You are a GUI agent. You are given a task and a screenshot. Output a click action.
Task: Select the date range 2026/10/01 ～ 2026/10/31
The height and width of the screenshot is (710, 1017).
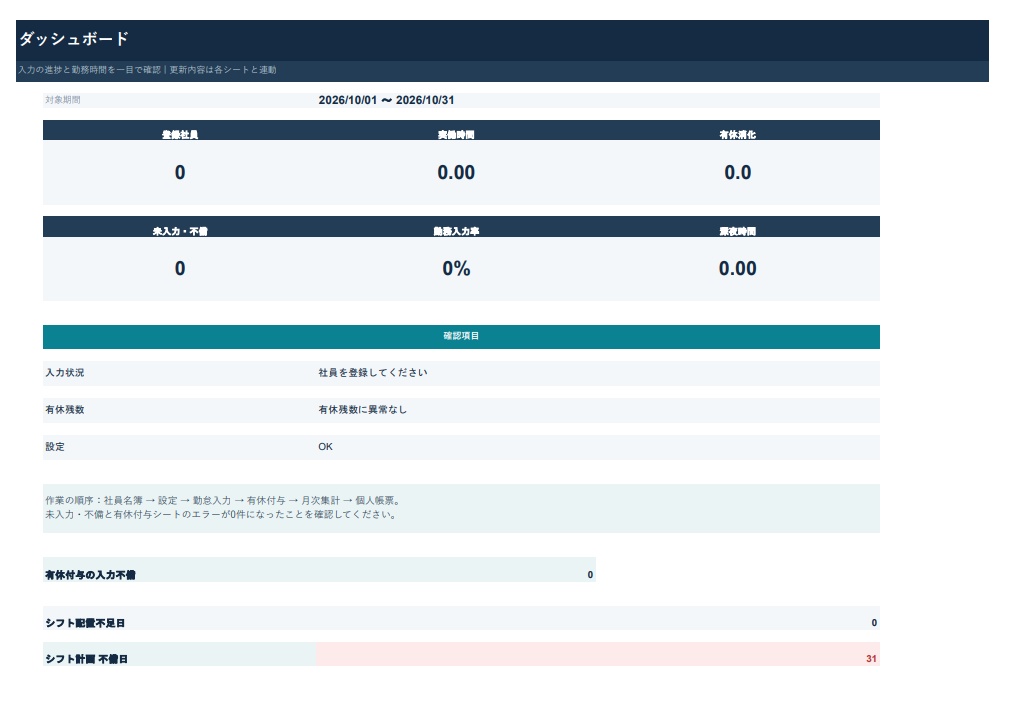tap(387, 101)
